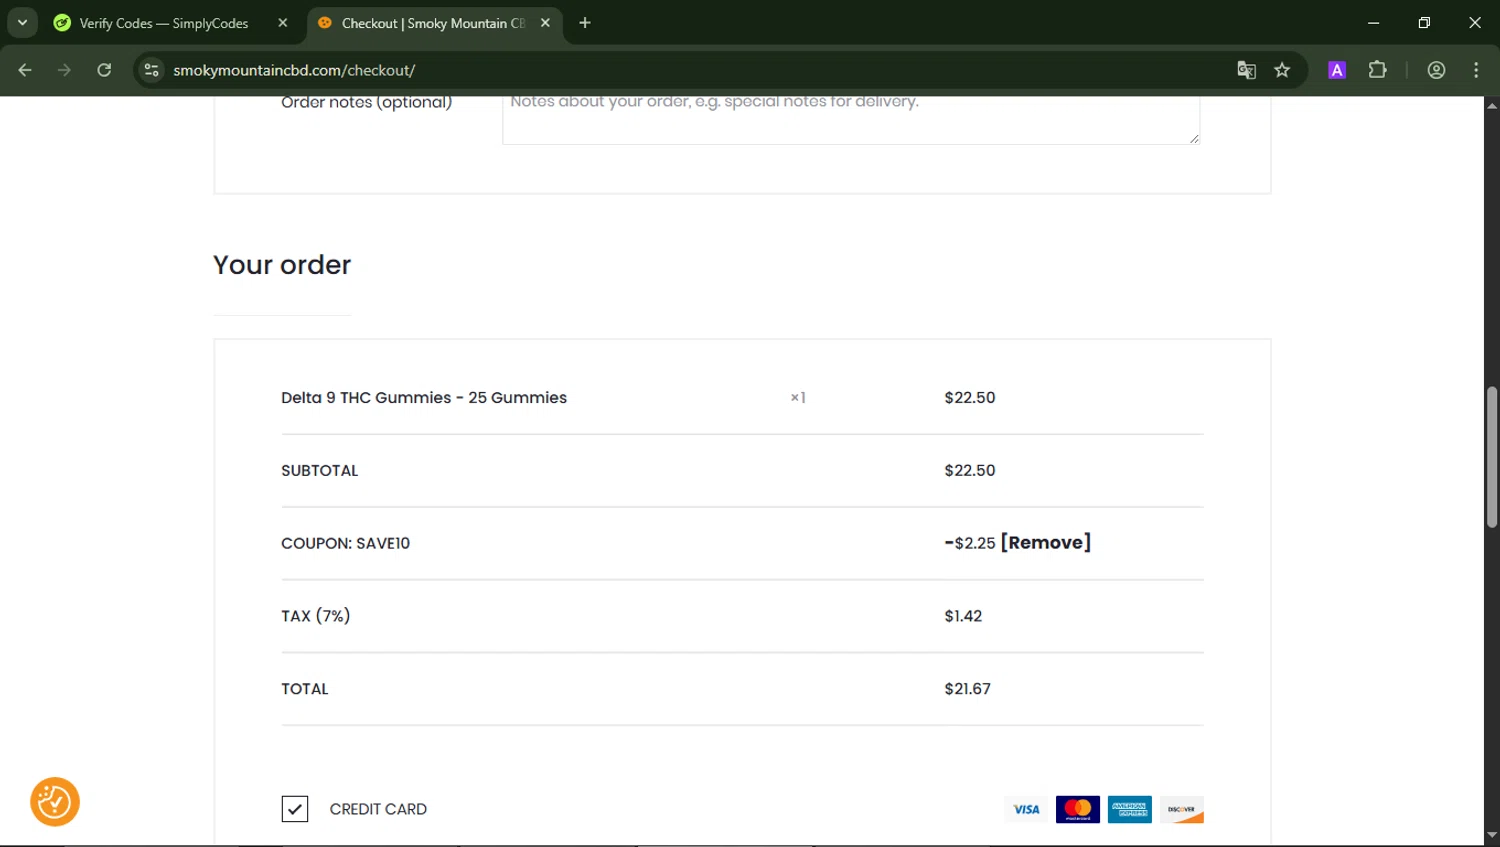Screen dimensions: 1500x847
Task: Open a new browser tab
Action: pyautogui.click(x=585, y=23)
